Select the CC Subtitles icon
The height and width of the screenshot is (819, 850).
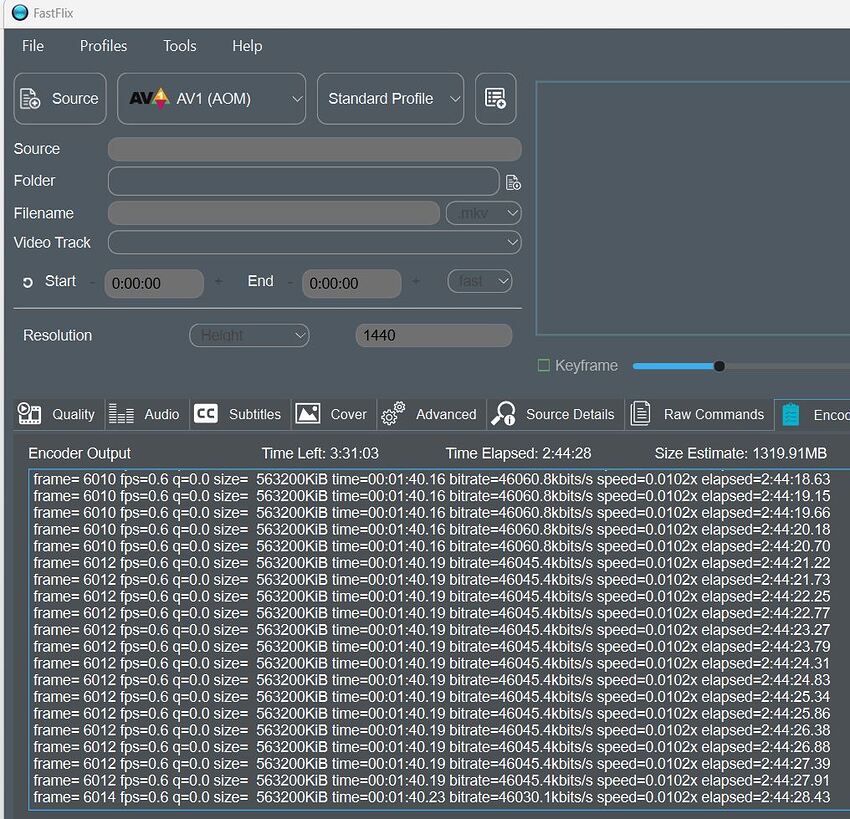pos(205,413)
